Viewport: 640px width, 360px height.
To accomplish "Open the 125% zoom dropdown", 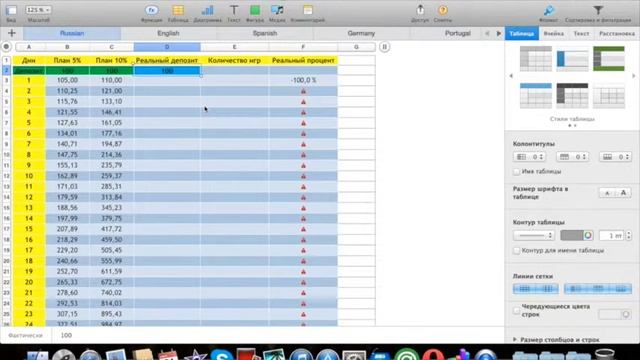I will tap(38, 10).
